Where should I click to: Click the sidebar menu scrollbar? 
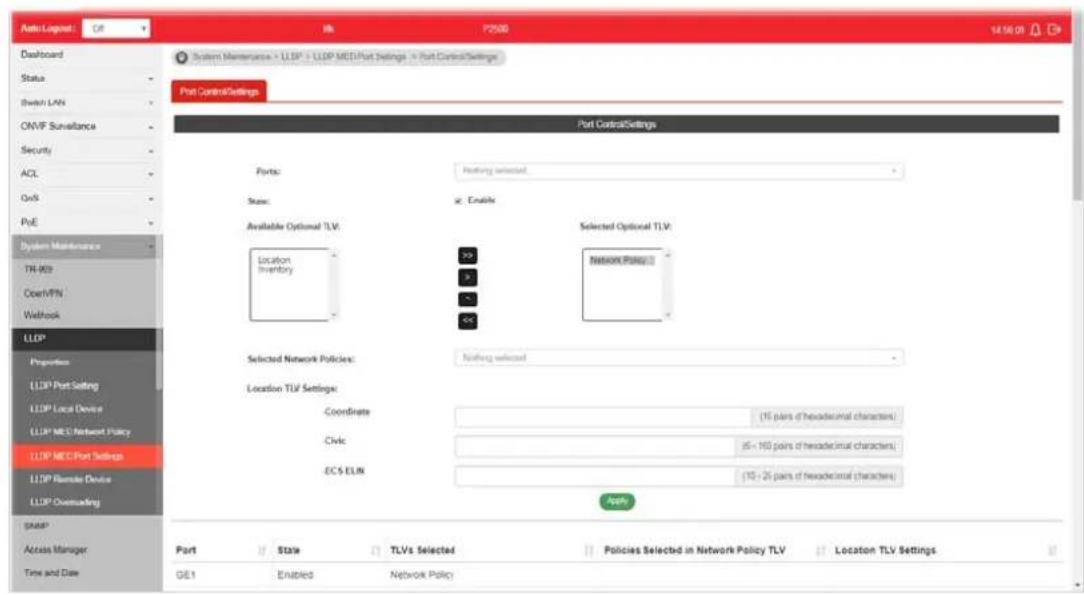tap(159, 359)
